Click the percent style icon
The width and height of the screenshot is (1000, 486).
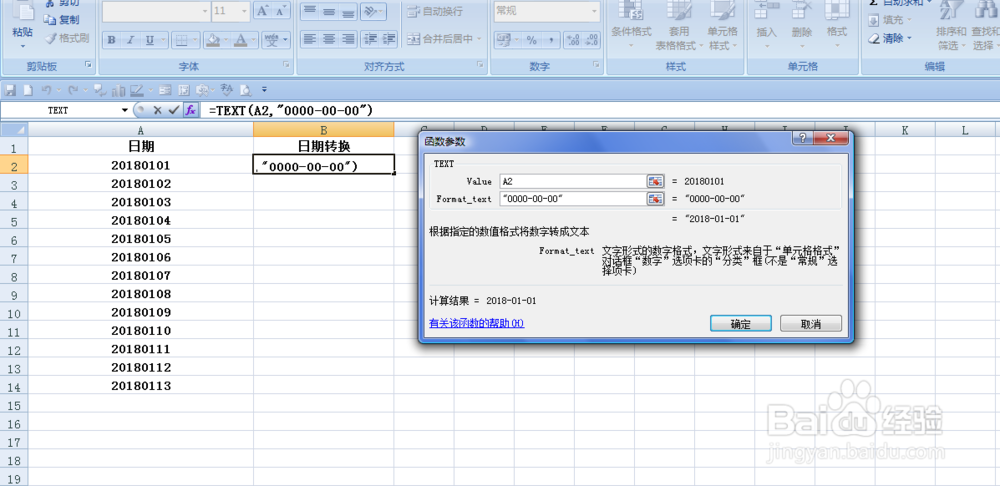click(531, 40)
